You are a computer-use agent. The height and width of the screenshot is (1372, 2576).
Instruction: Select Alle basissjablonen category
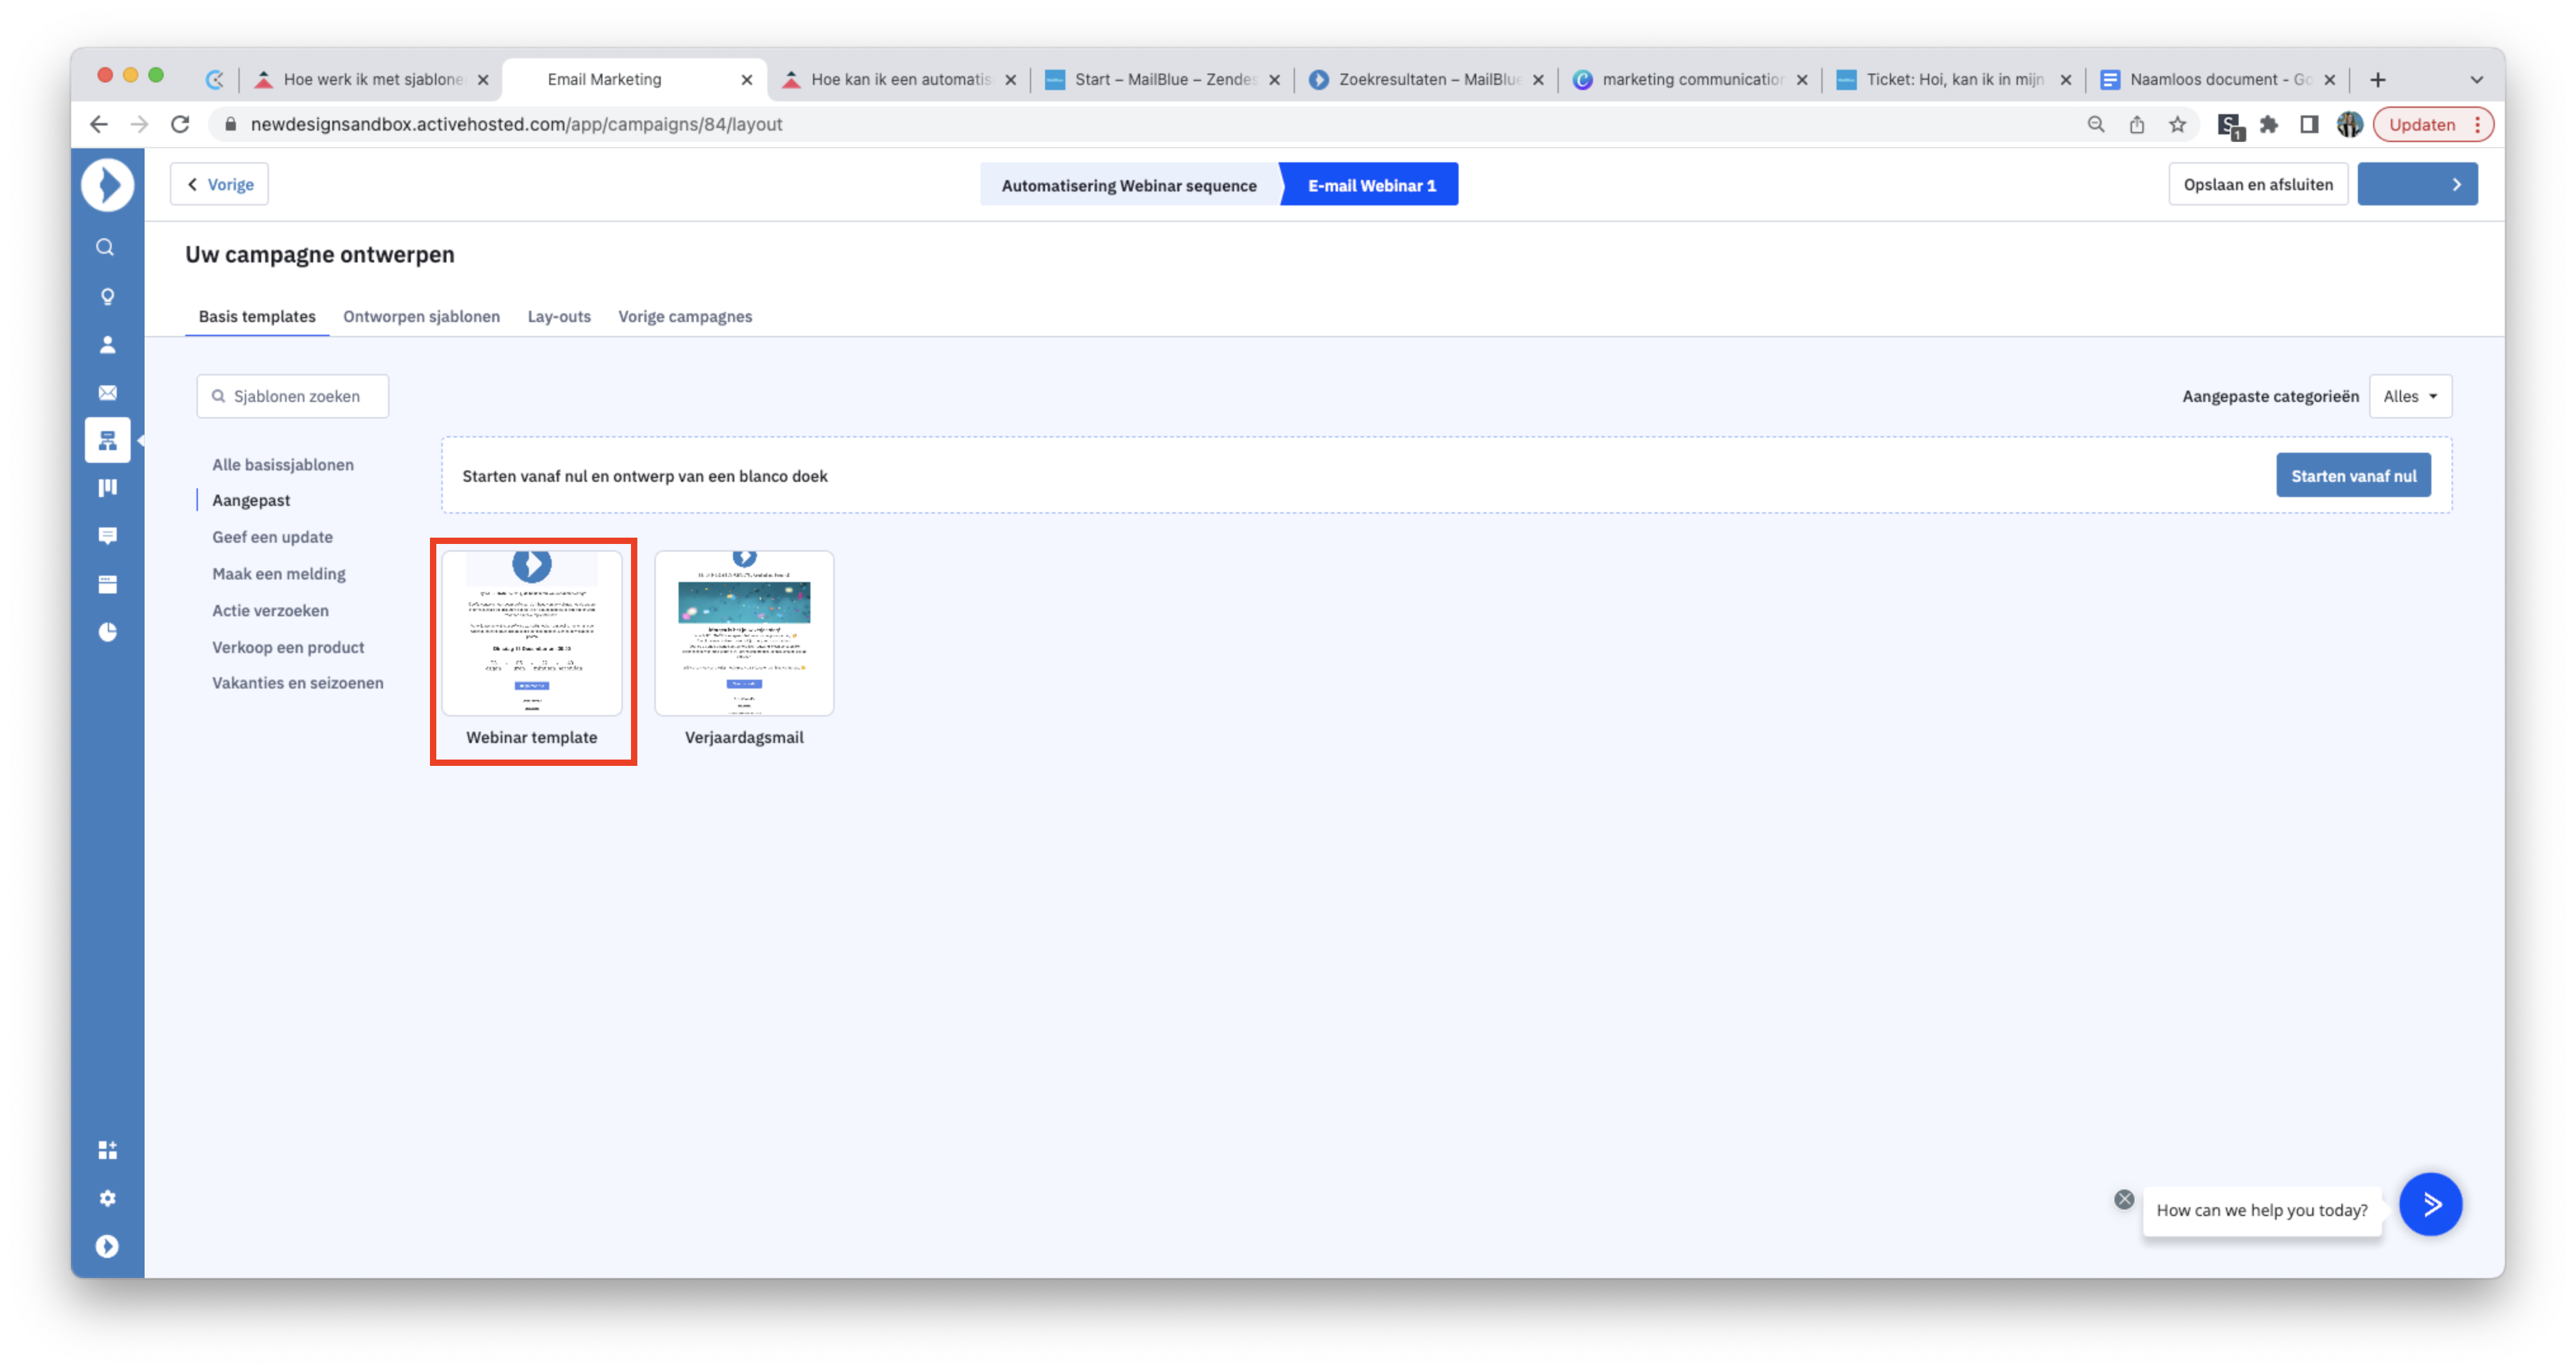[282, 464]
